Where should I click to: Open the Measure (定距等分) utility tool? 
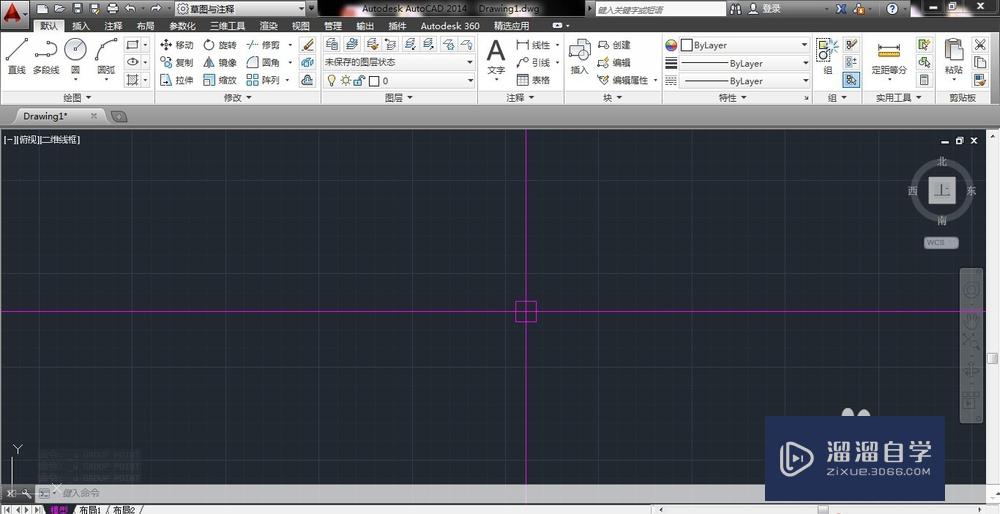pos(889,59)
